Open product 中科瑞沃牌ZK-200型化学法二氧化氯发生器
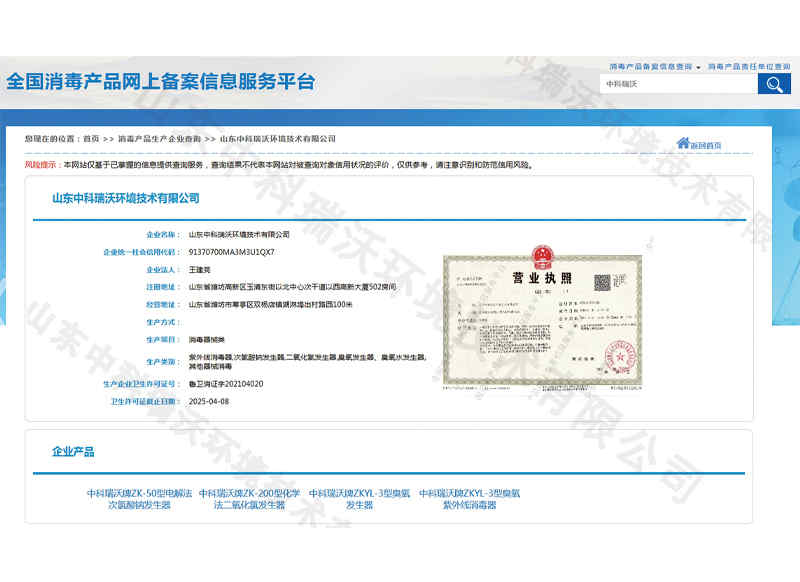 pyautogui.click(x=249, y=499)
